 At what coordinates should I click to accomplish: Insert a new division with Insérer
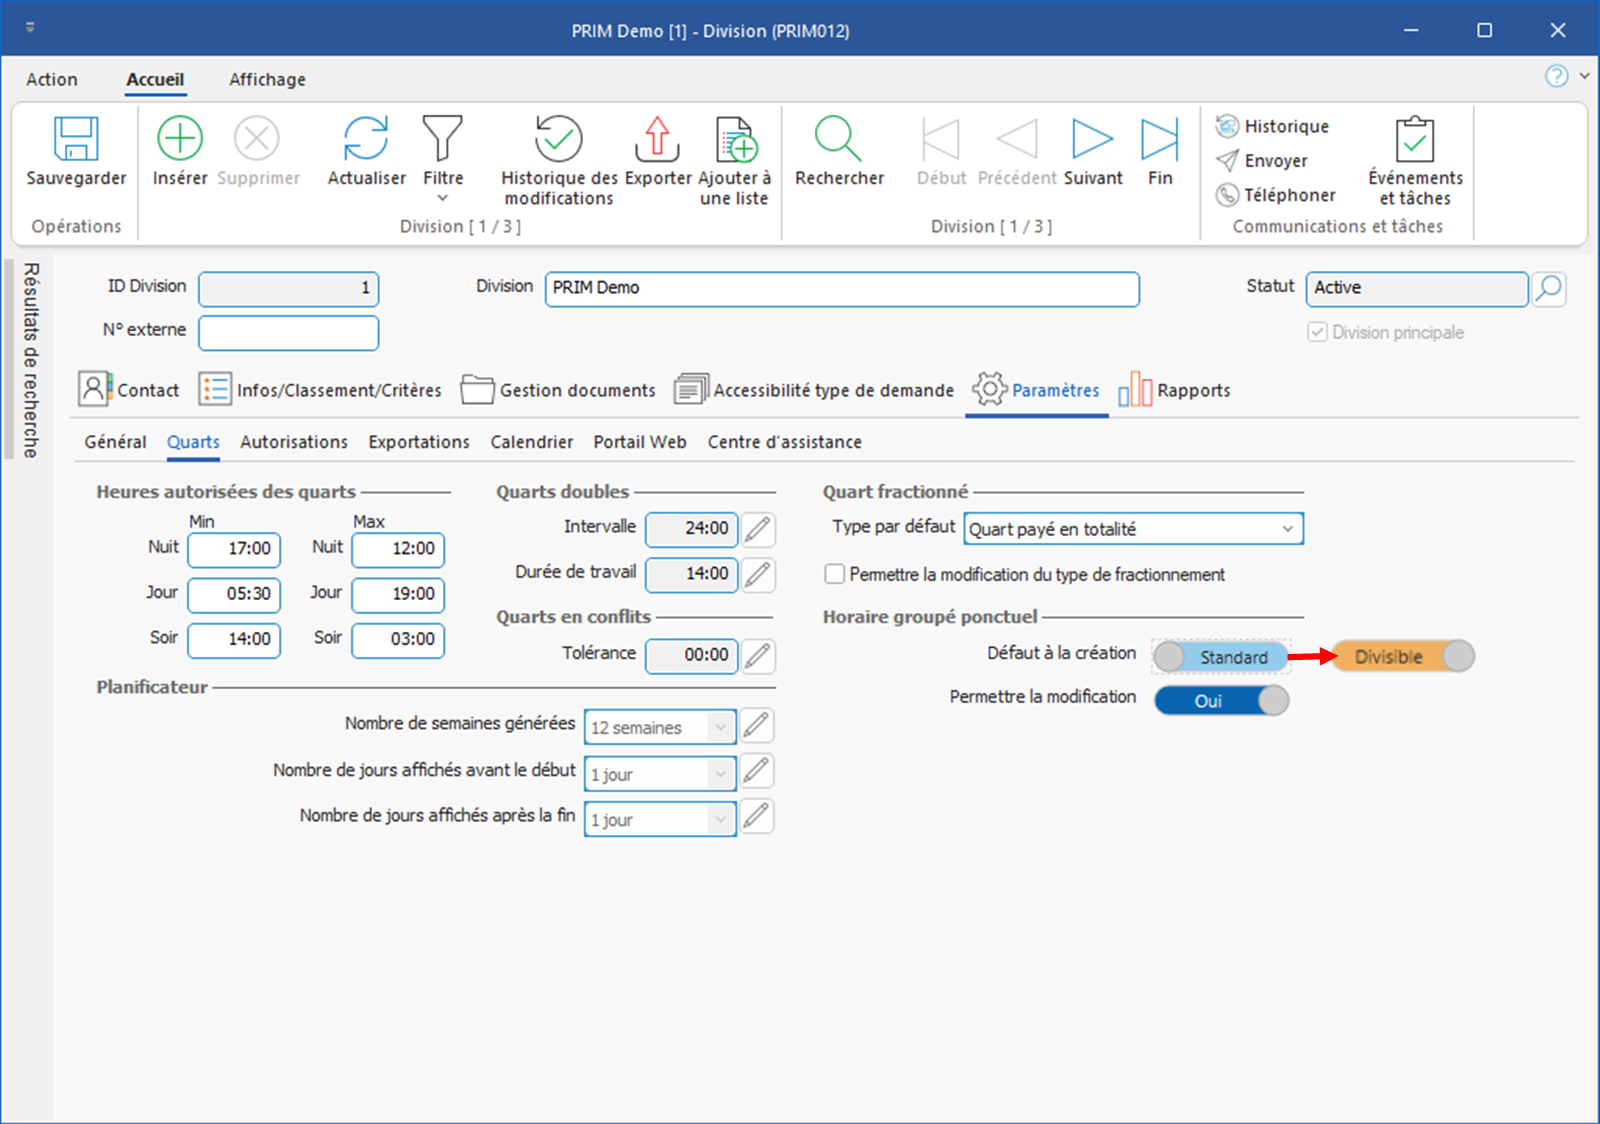[180, 139]
